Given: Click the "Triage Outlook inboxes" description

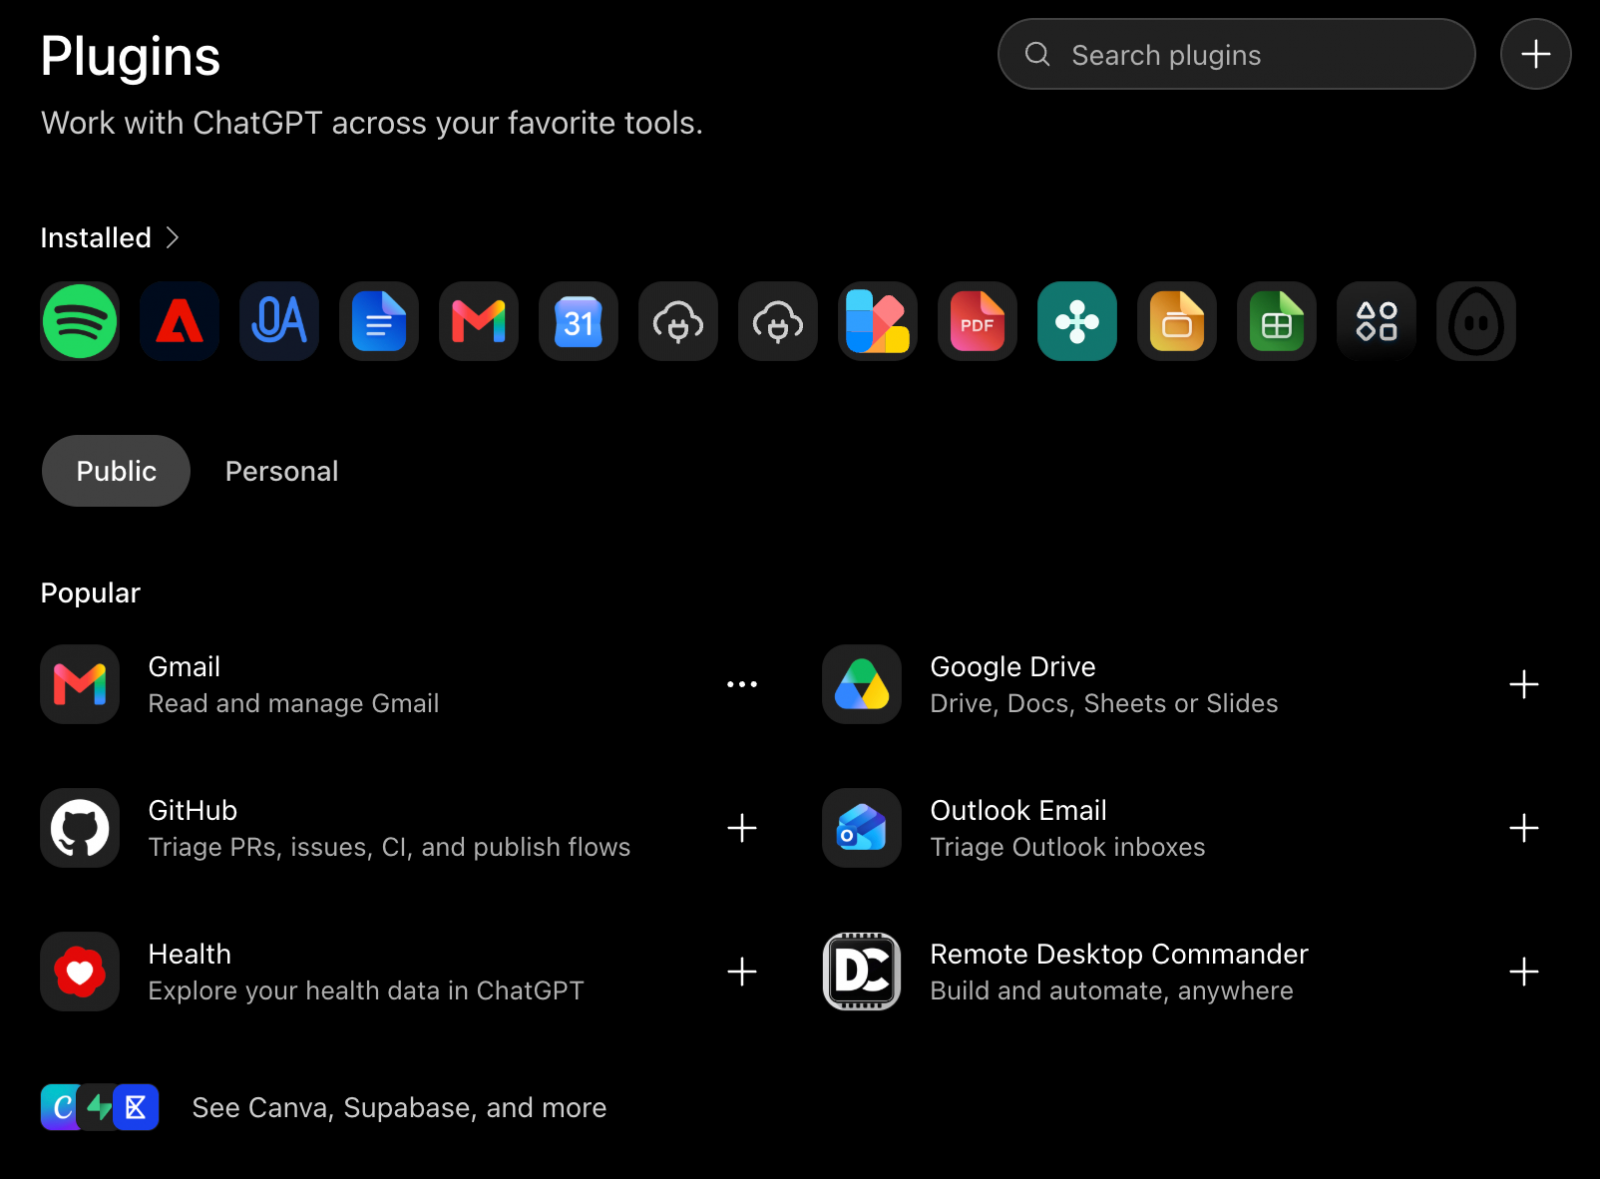Looking at the screenshot, I should click(1068, 848).
